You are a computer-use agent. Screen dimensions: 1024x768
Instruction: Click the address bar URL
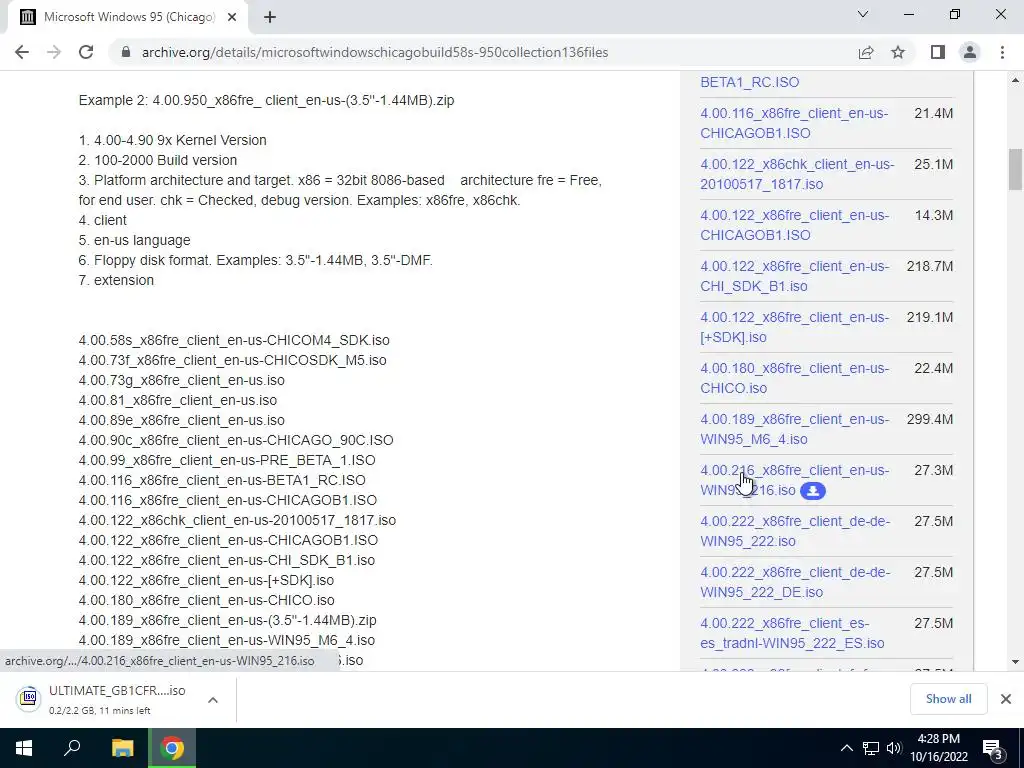pyautogui.click(x=375, y=52)
